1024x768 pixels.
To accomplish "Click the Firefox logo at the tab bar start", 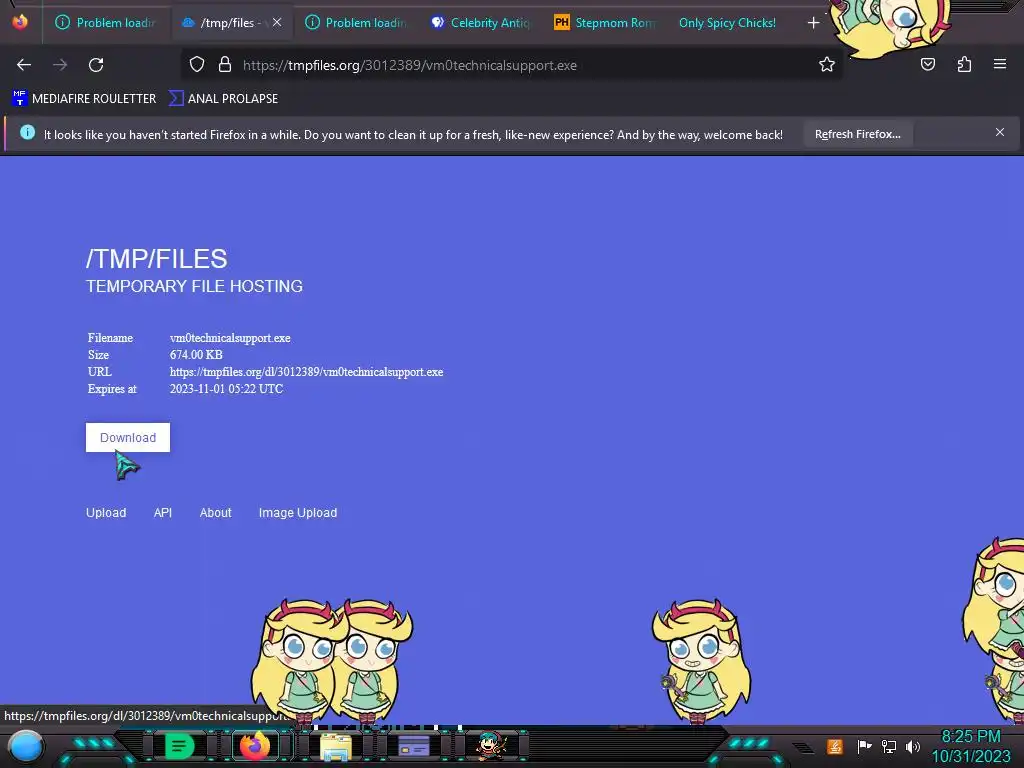I will coord(20,22).
